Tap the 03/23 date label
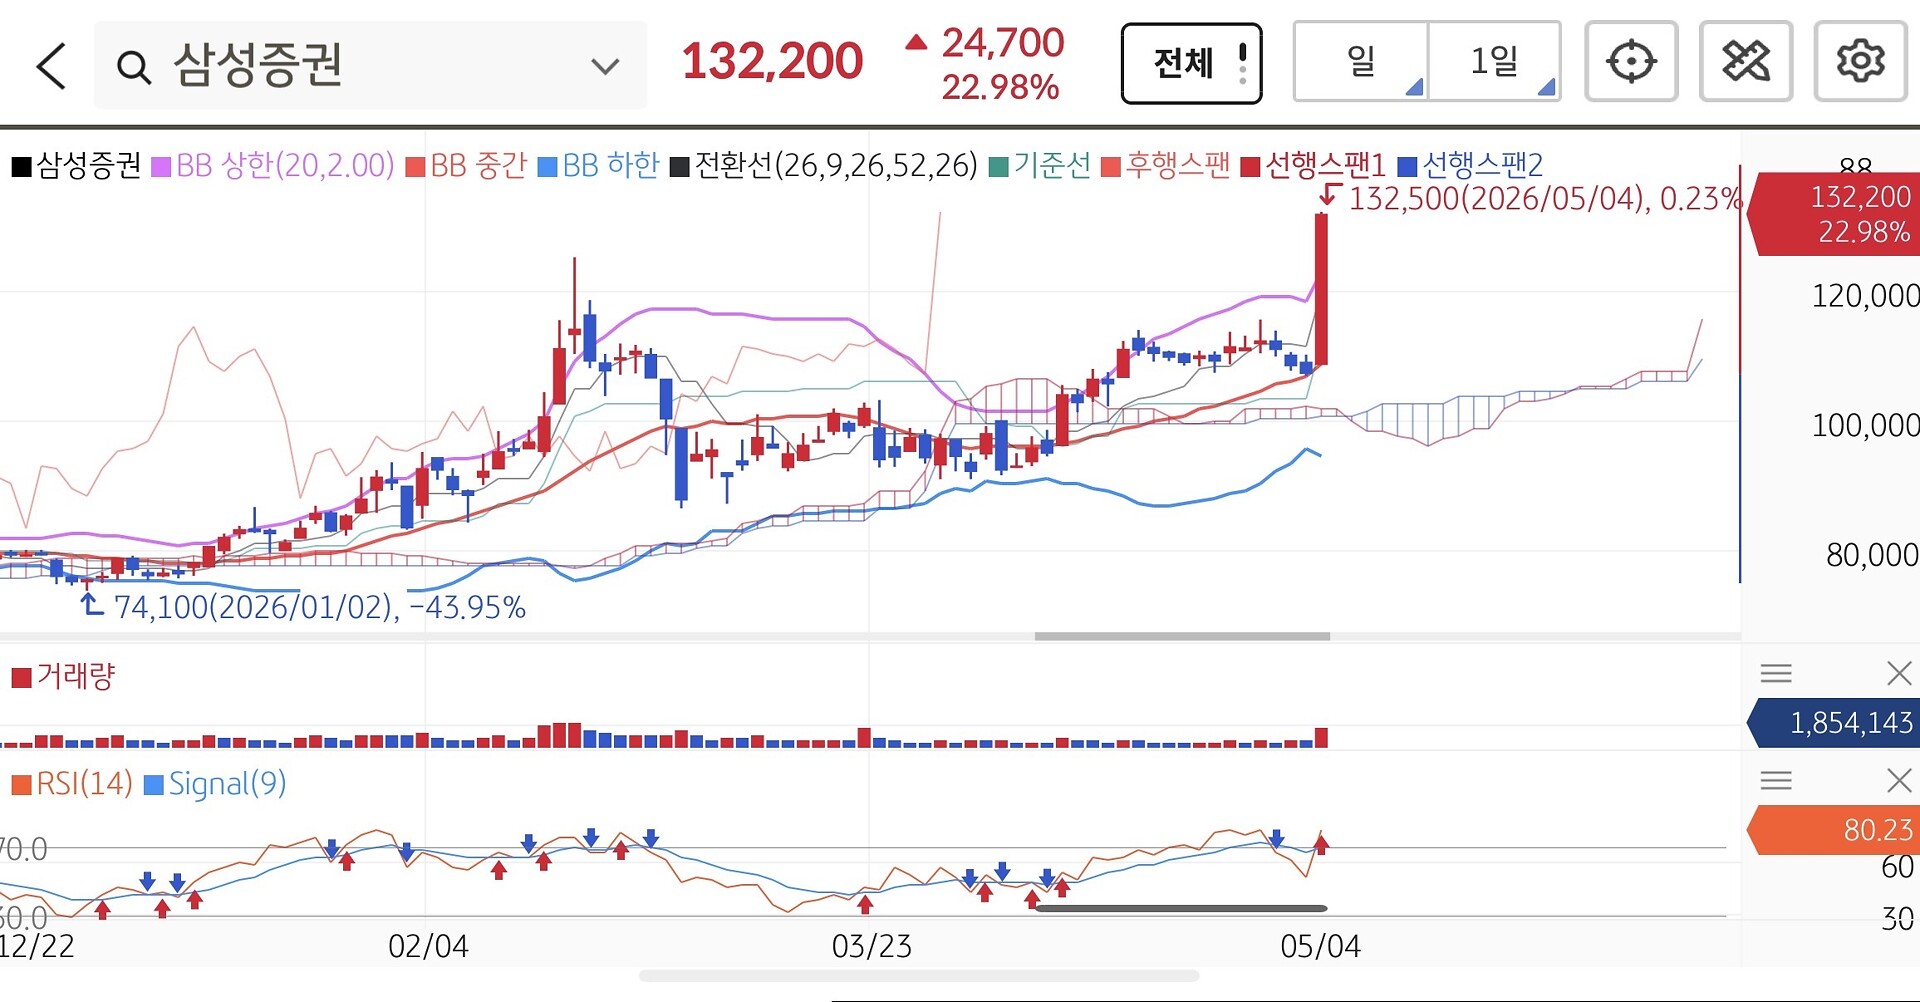Image resolution: width=1920 pixels, height=1002 pixels. tap(872, 946)
